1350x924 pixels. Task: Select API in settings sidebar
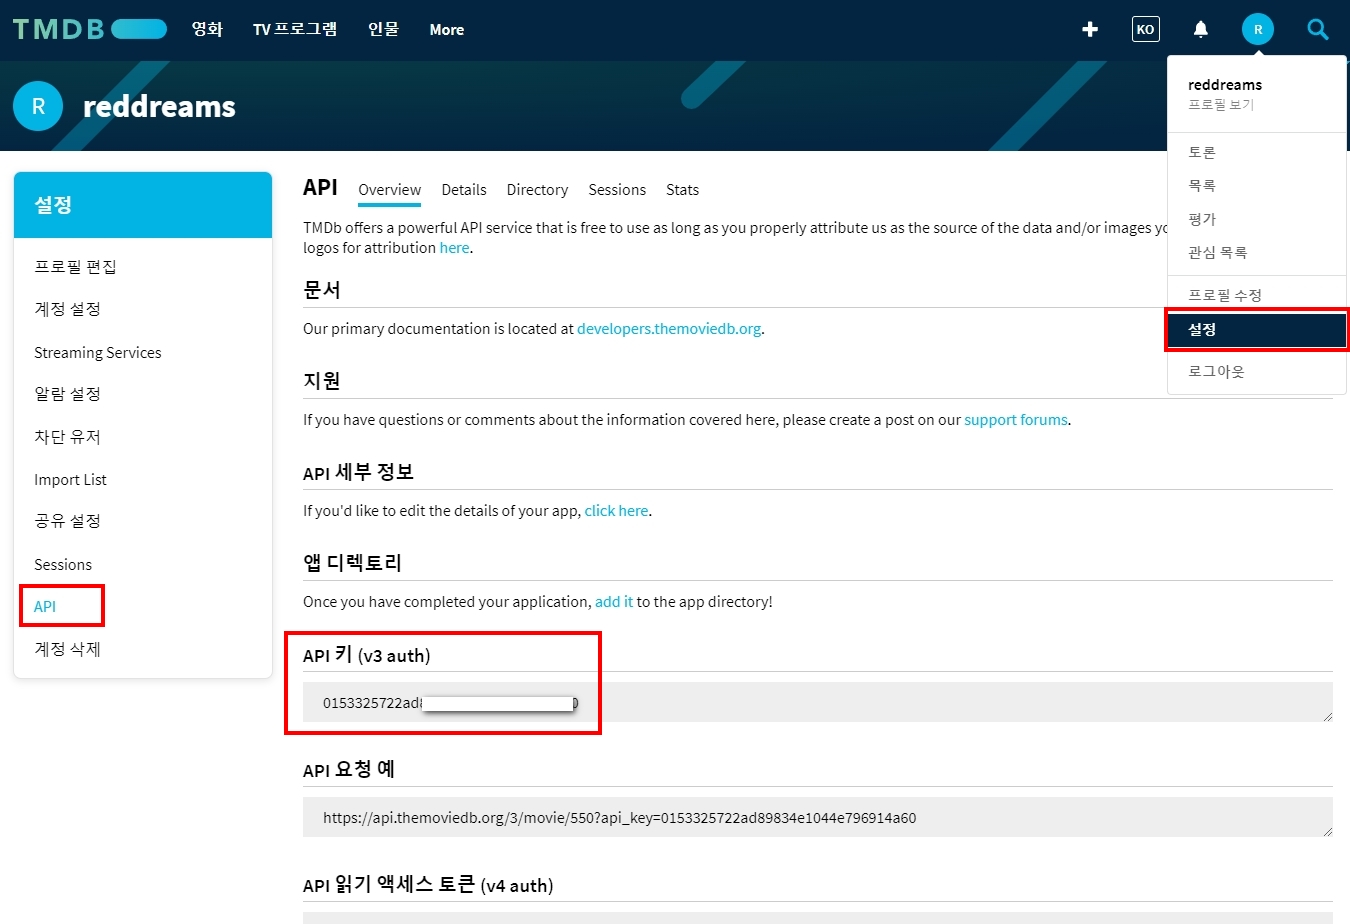[45, 606]
